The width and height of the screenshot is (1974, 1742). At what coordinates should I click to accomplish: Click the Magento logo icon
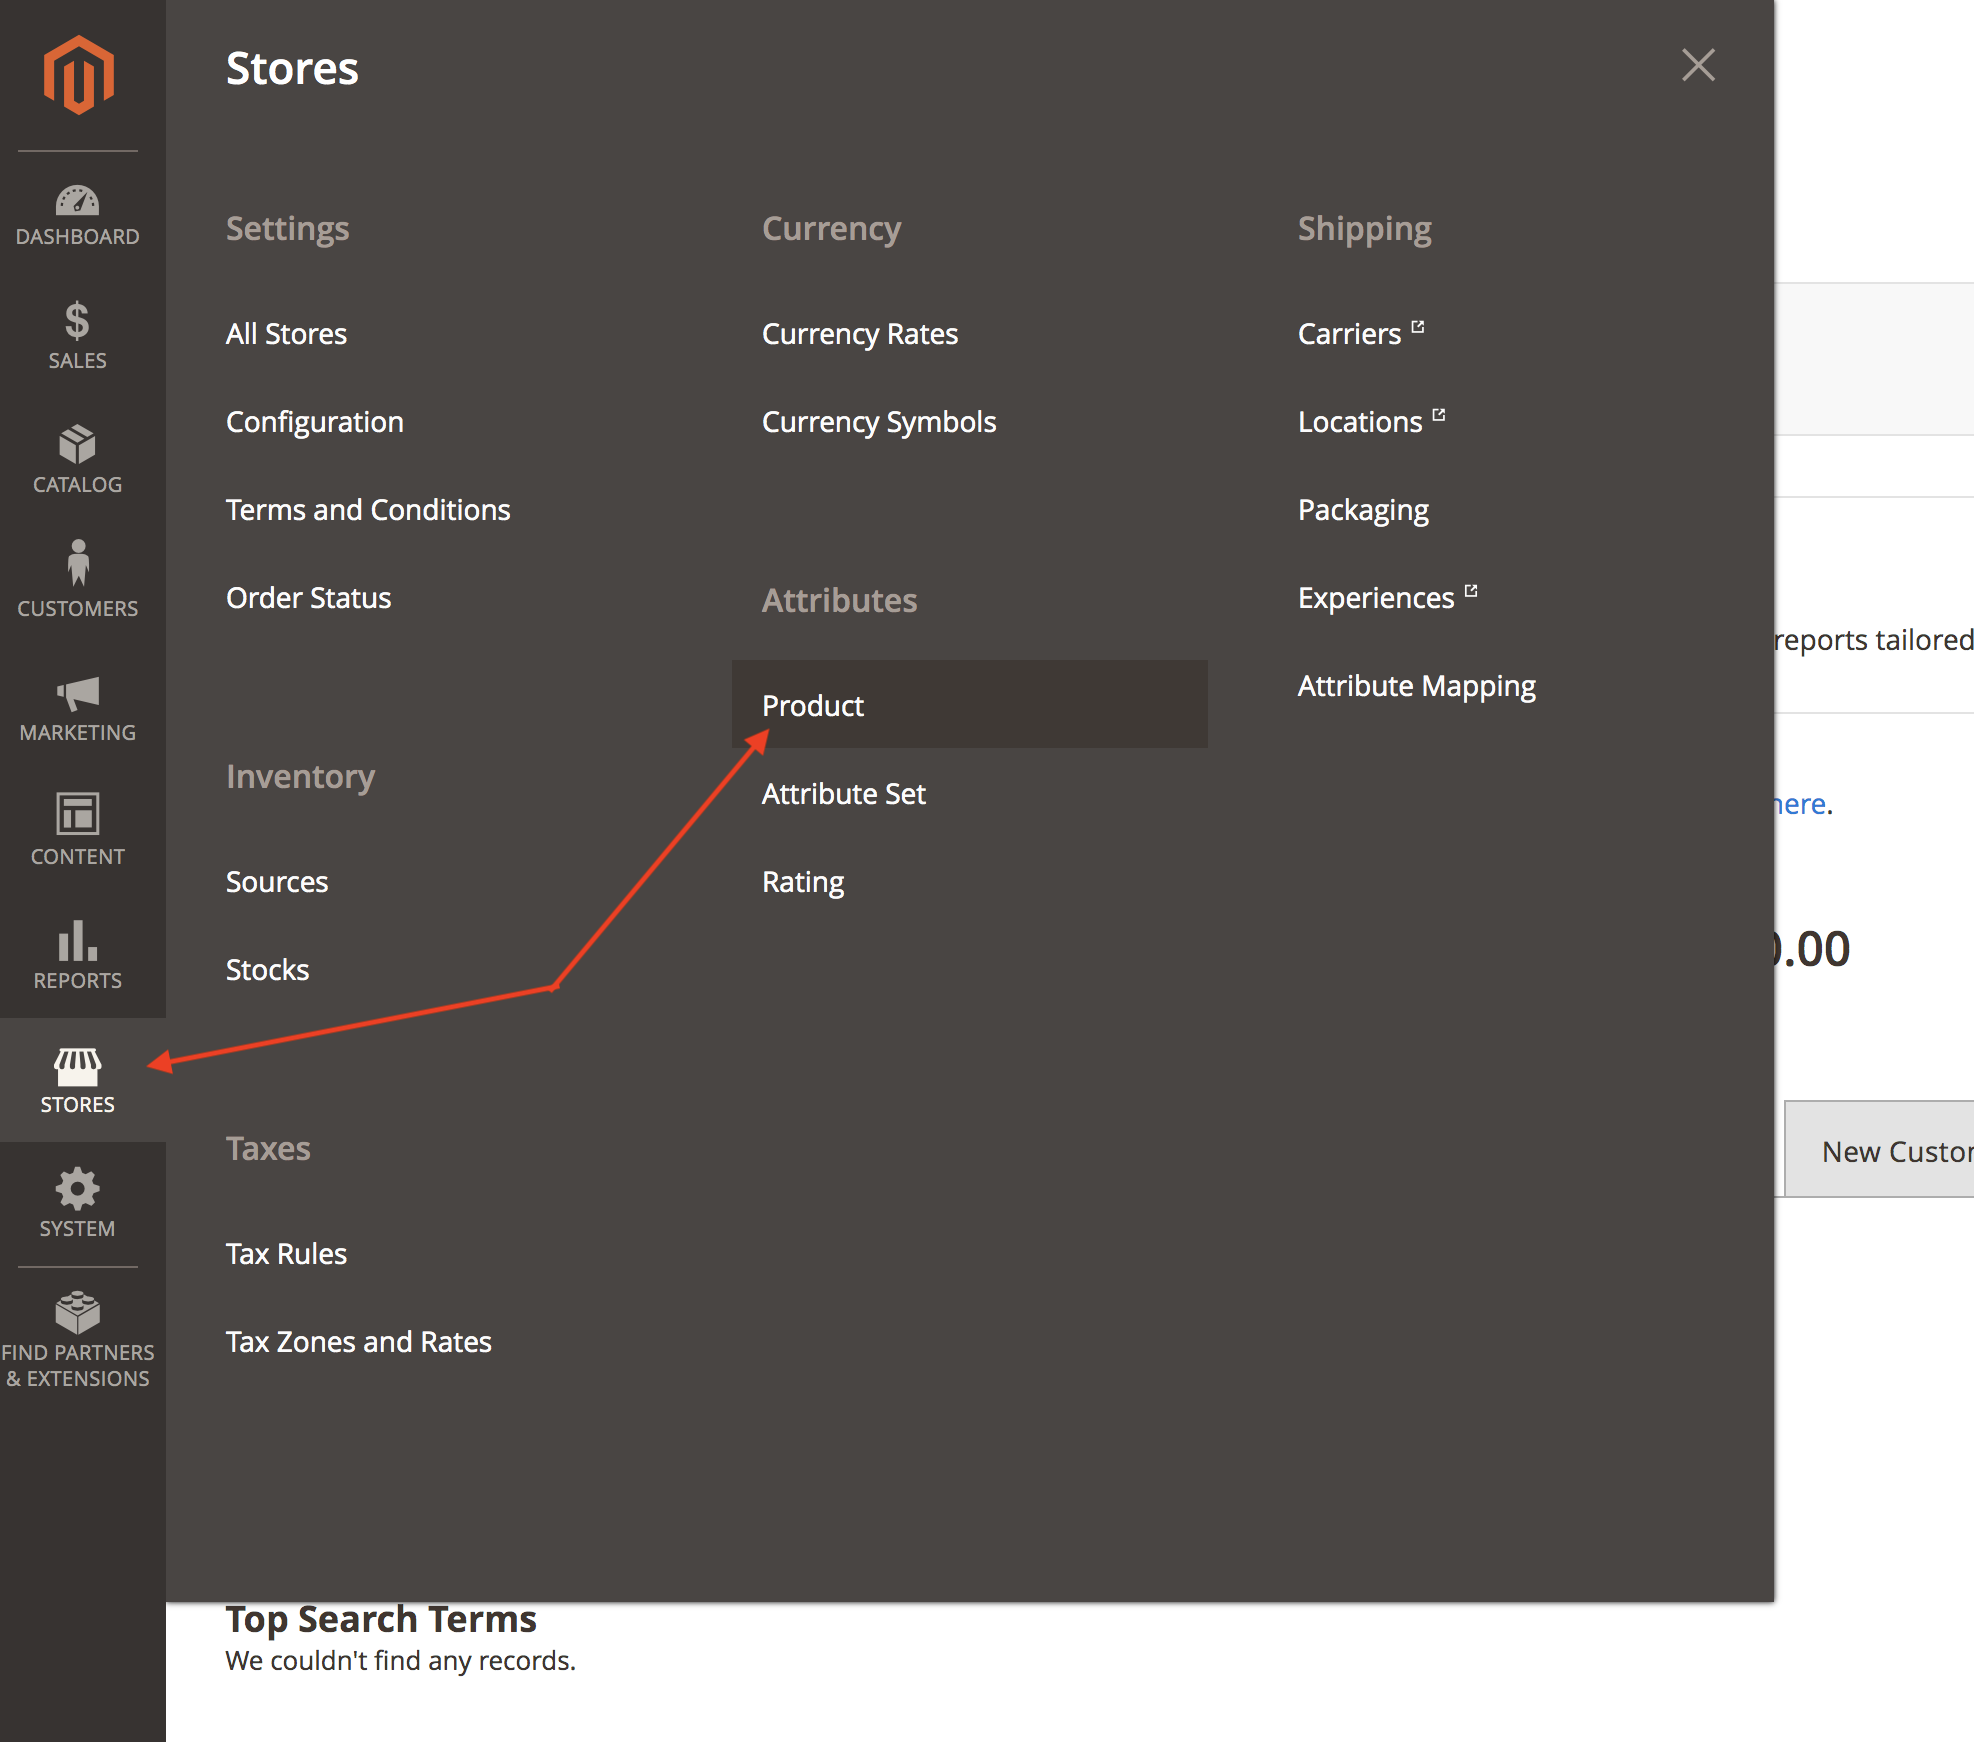[x=78, y=75]
